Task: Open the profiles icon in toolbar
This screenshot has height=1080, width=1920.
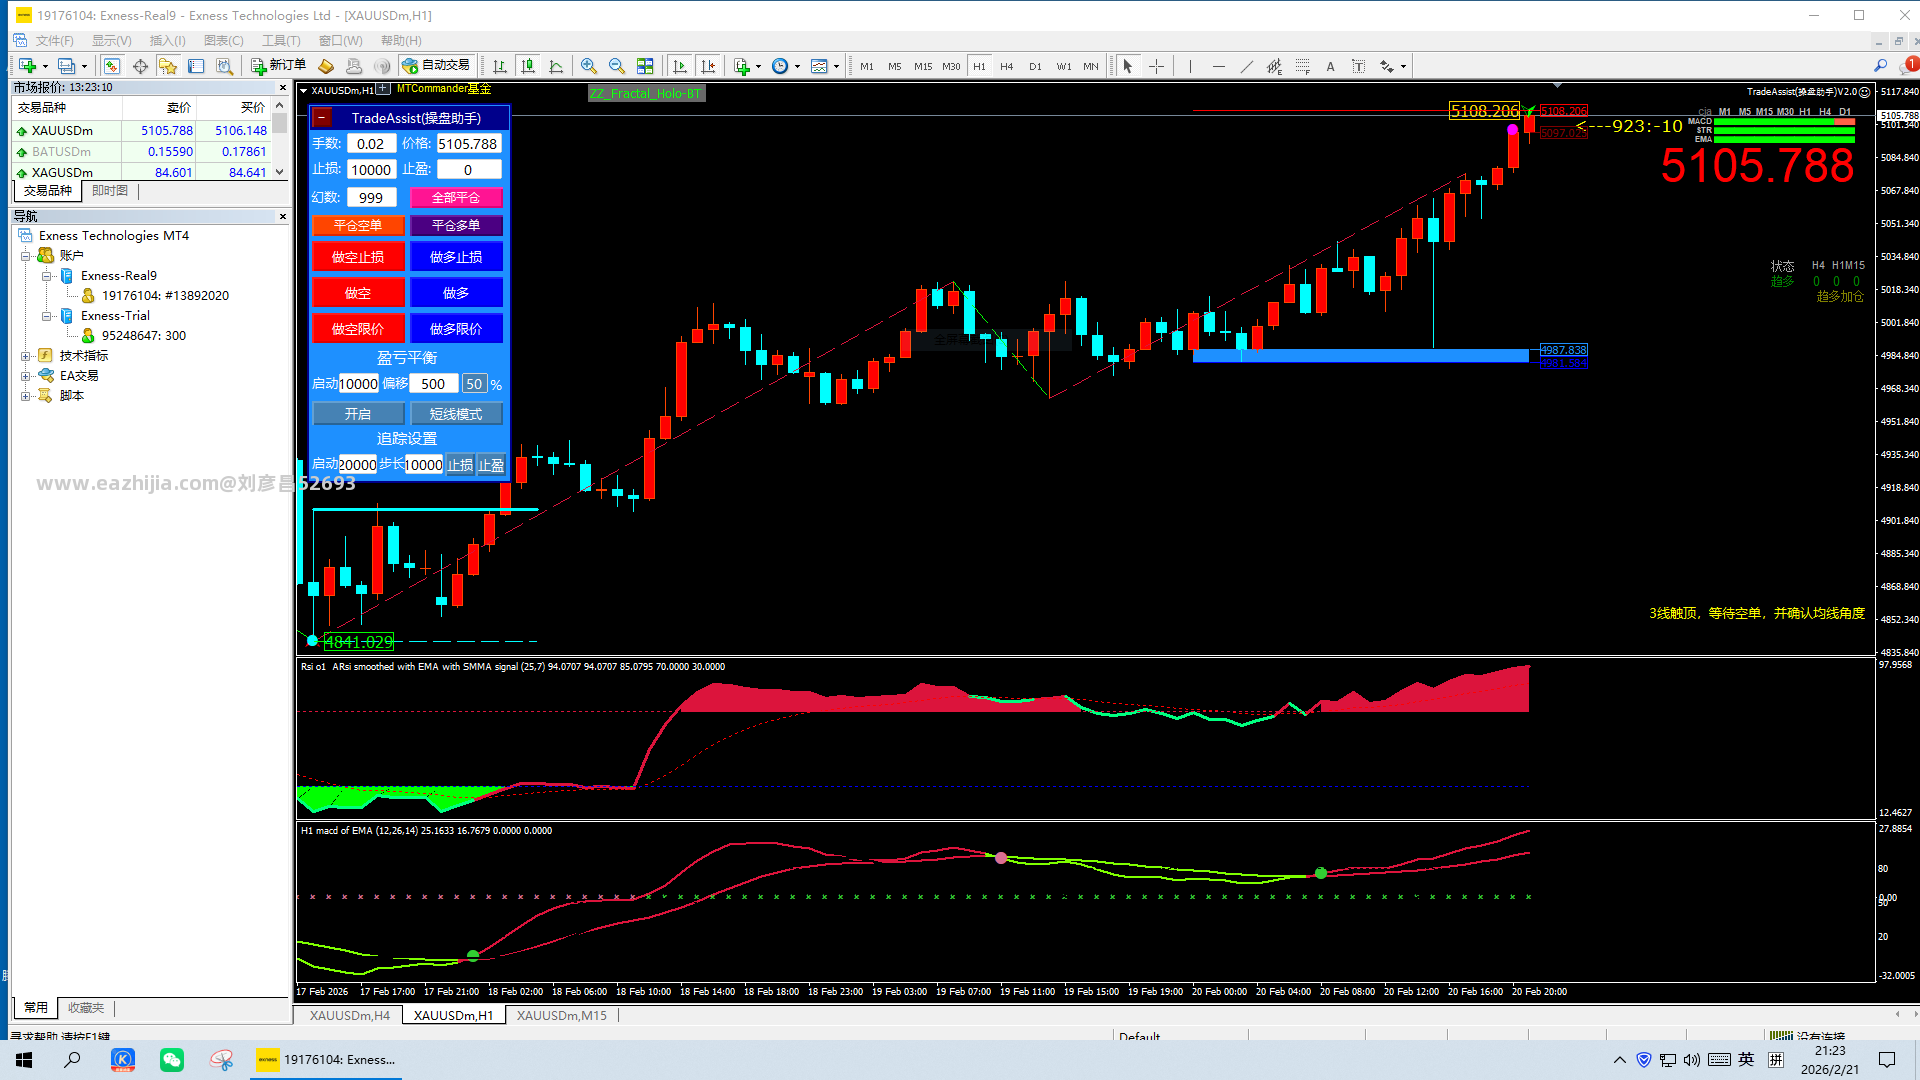Action: coord(66,66)
